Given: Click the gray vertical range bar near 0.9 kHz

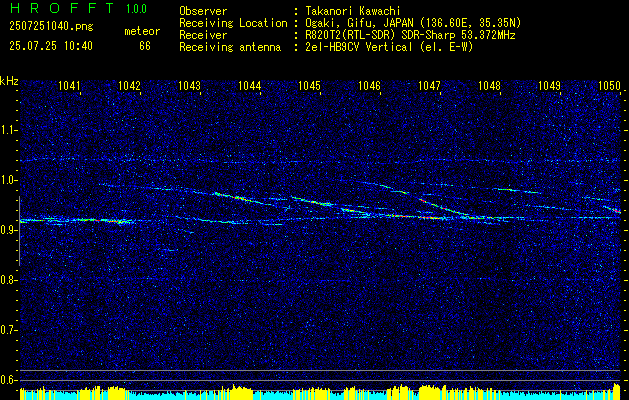Looking at the screenshot, I should tap(19, 231).
